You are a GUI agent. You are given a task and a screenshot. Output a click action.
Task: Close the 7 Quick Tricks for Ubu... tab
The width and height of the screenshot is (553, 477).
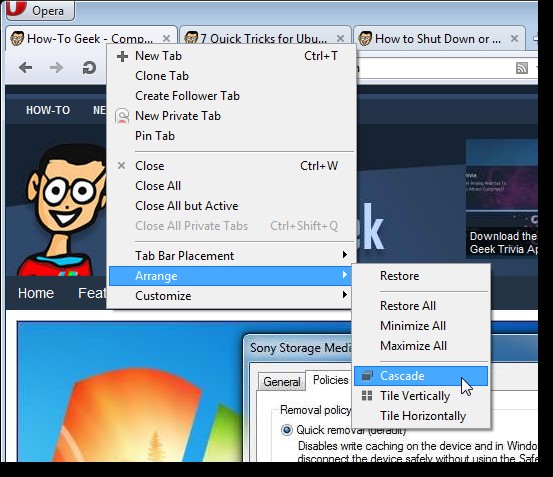pyautogui.click(x=340, y=38)
